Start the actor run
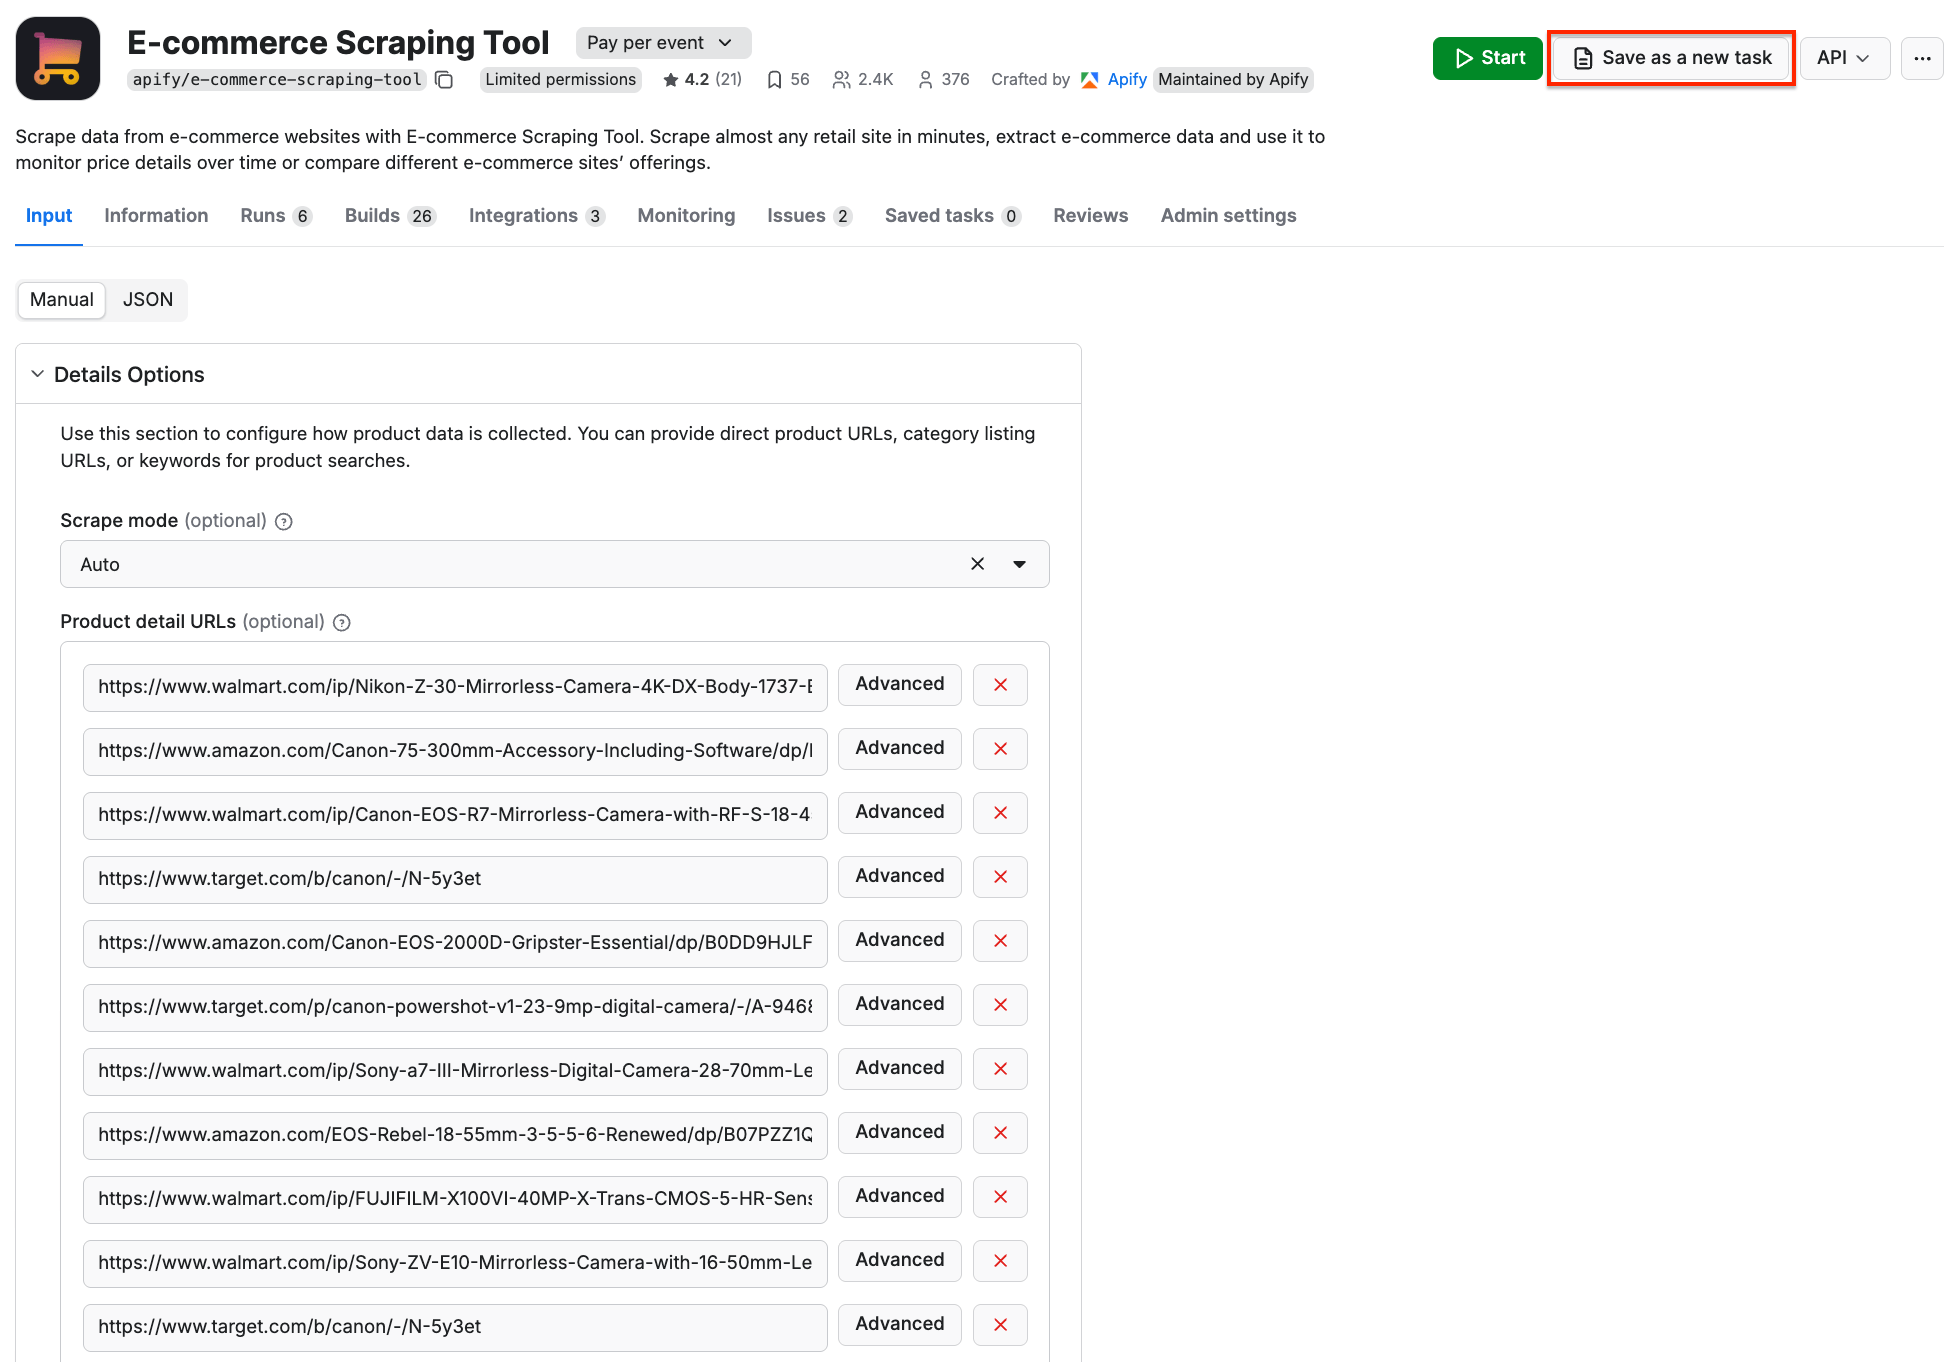Viewport: 1956px width, 1362px height. pos(1487,58)
